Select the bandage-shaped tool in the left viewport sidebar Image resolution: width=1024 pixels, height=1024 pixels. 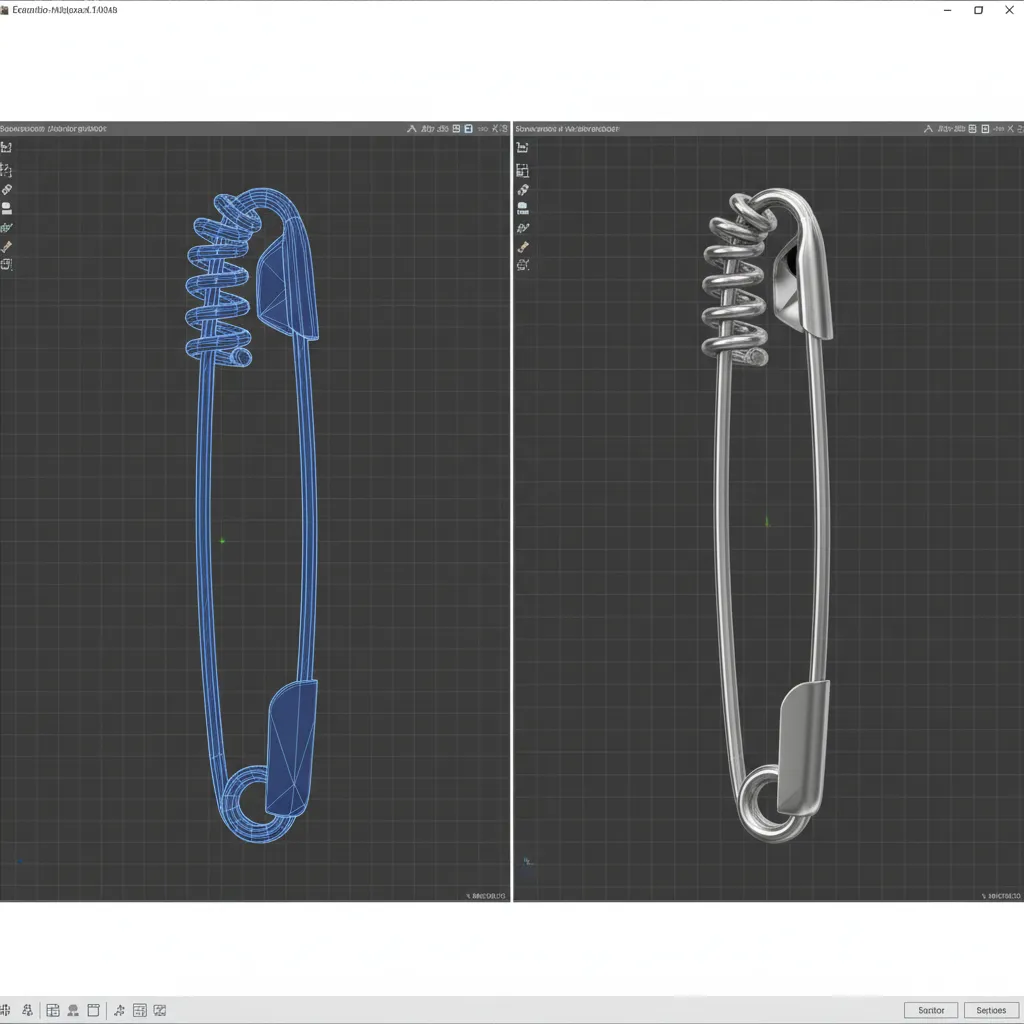(6, 189)
